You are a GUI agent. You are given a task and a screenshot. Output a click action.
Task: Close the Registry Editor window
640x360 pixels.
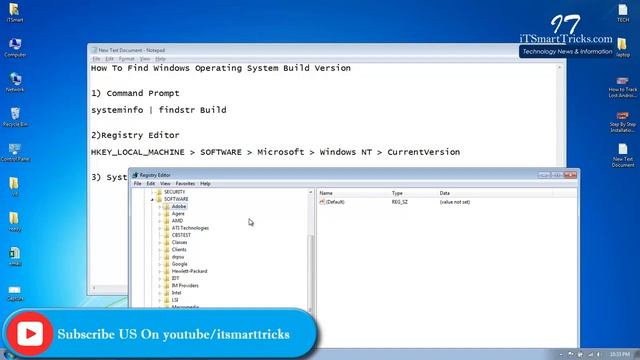point(571,175)
